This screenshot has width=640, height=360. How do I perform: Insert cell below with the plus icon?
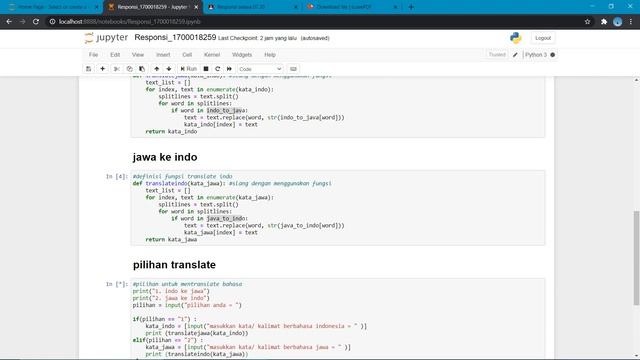102,69
